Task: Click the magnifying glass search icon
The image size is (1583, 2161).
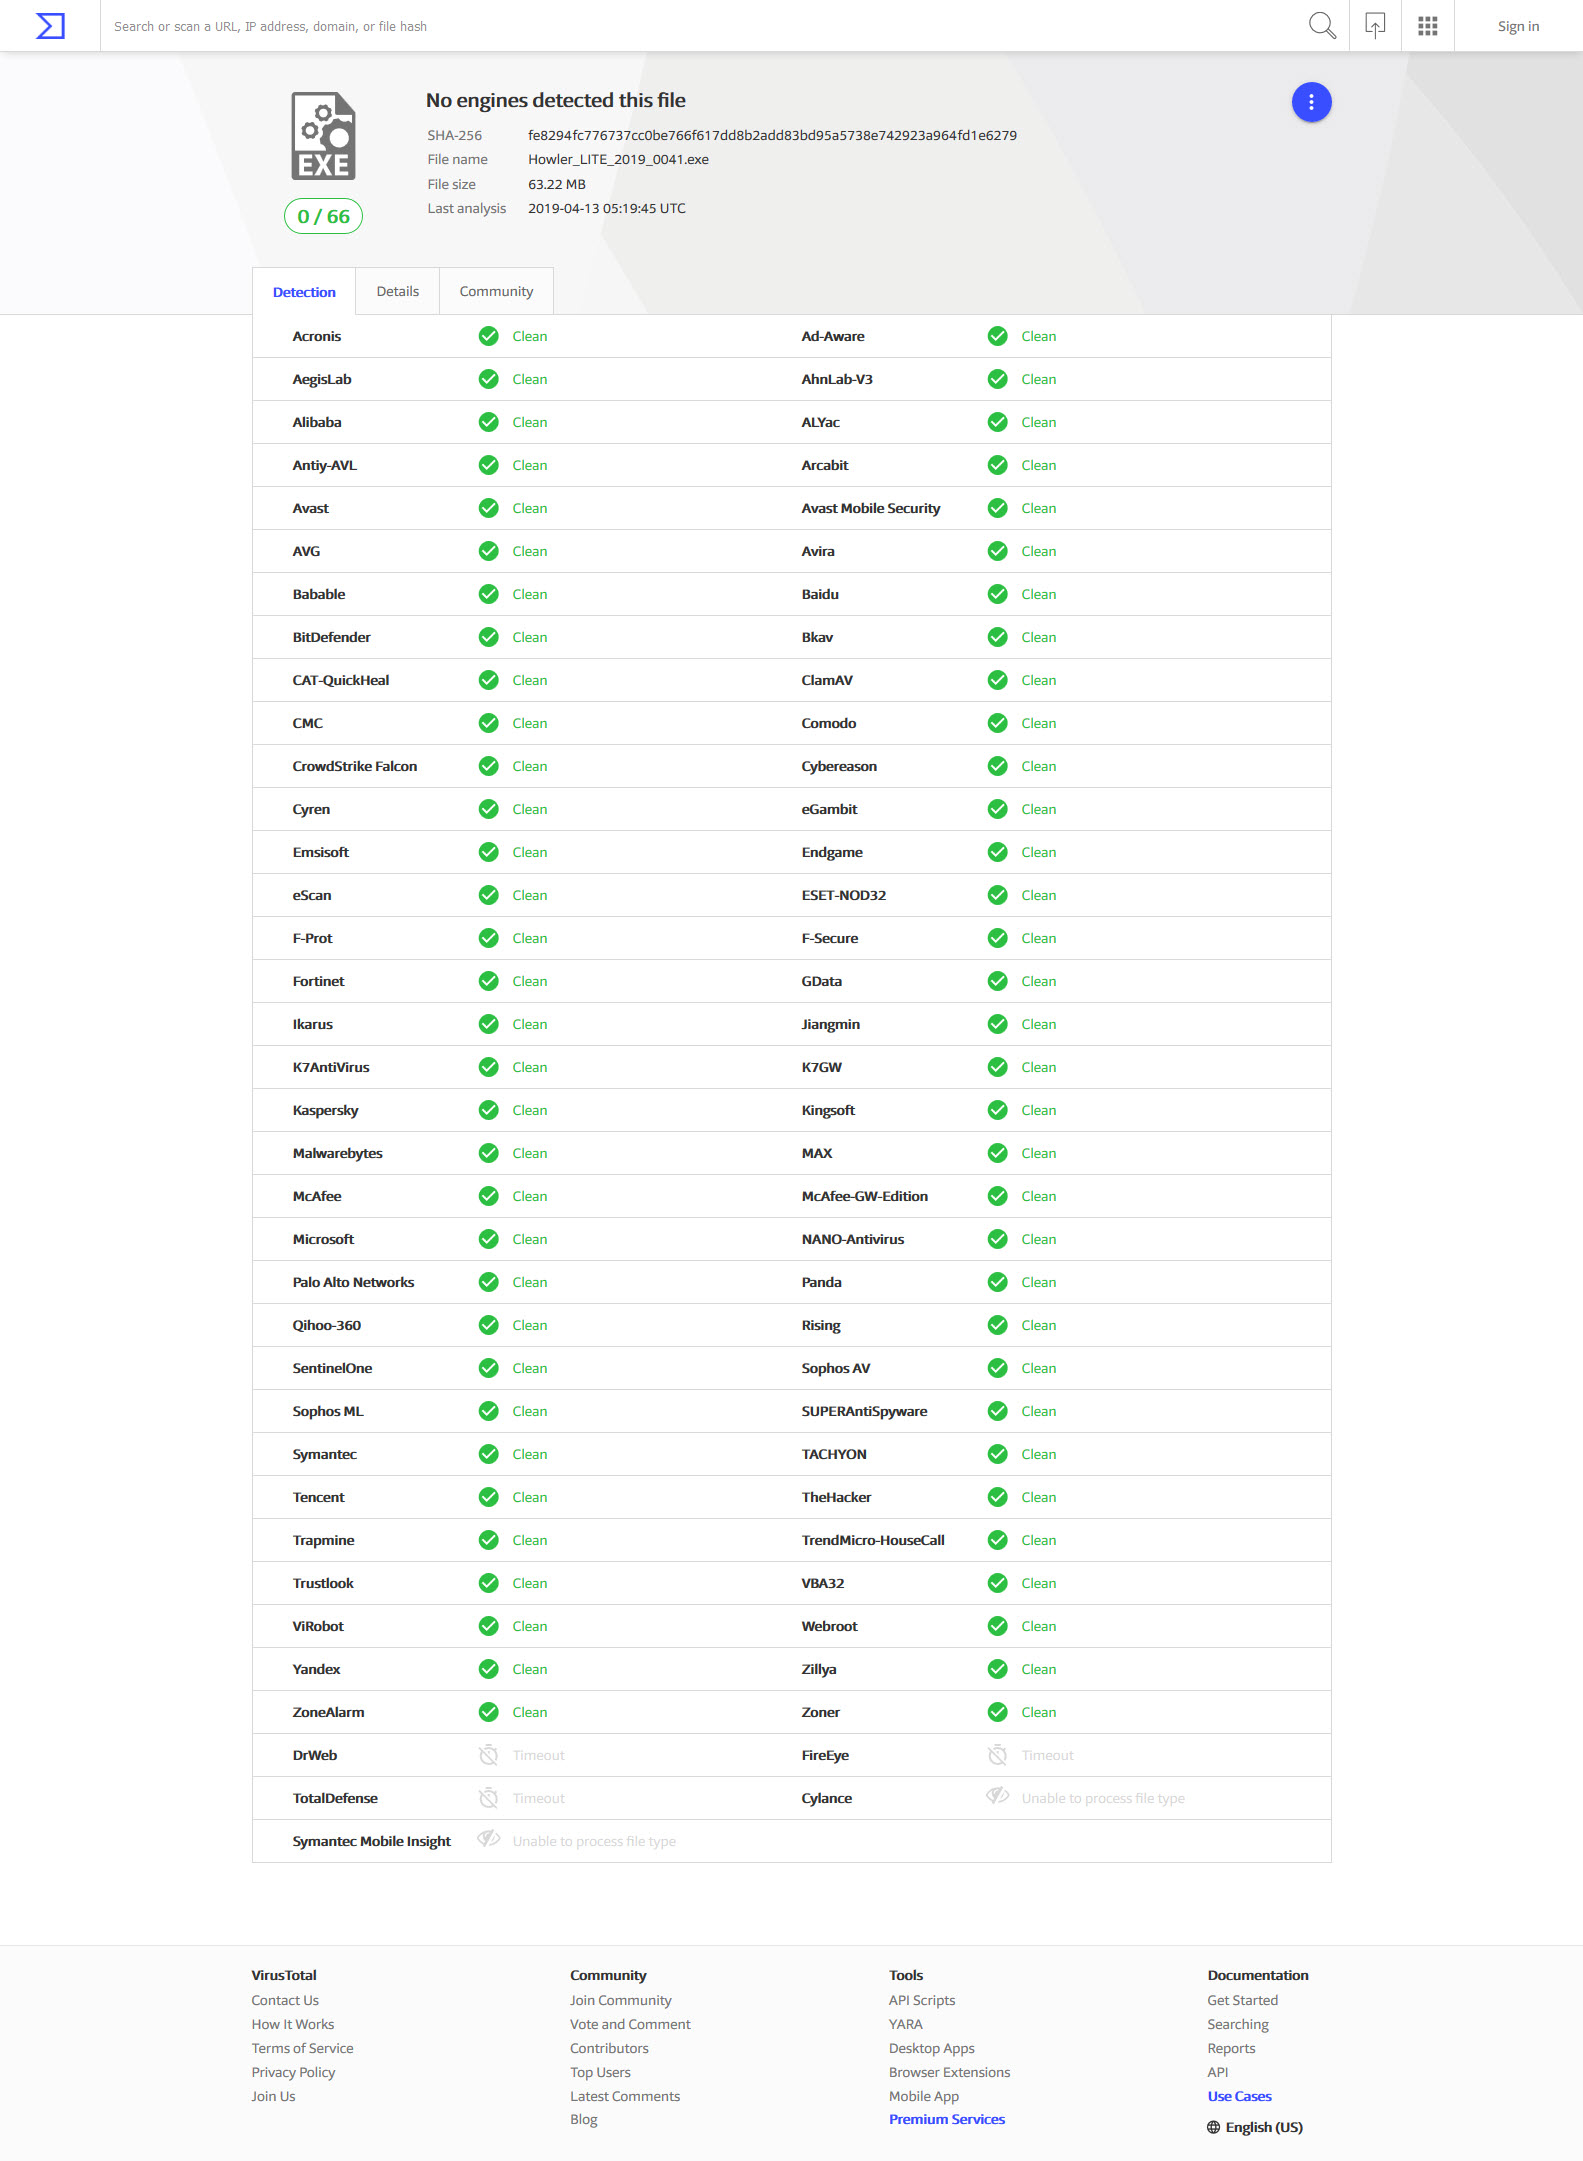Action: pos(1322,26)
